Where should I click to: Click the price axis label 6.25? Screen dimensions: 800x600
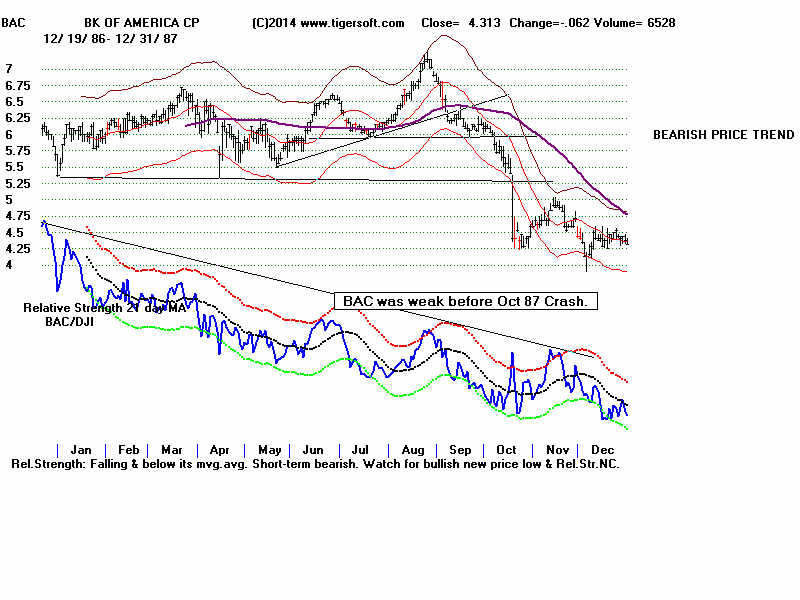click(18, 118)
